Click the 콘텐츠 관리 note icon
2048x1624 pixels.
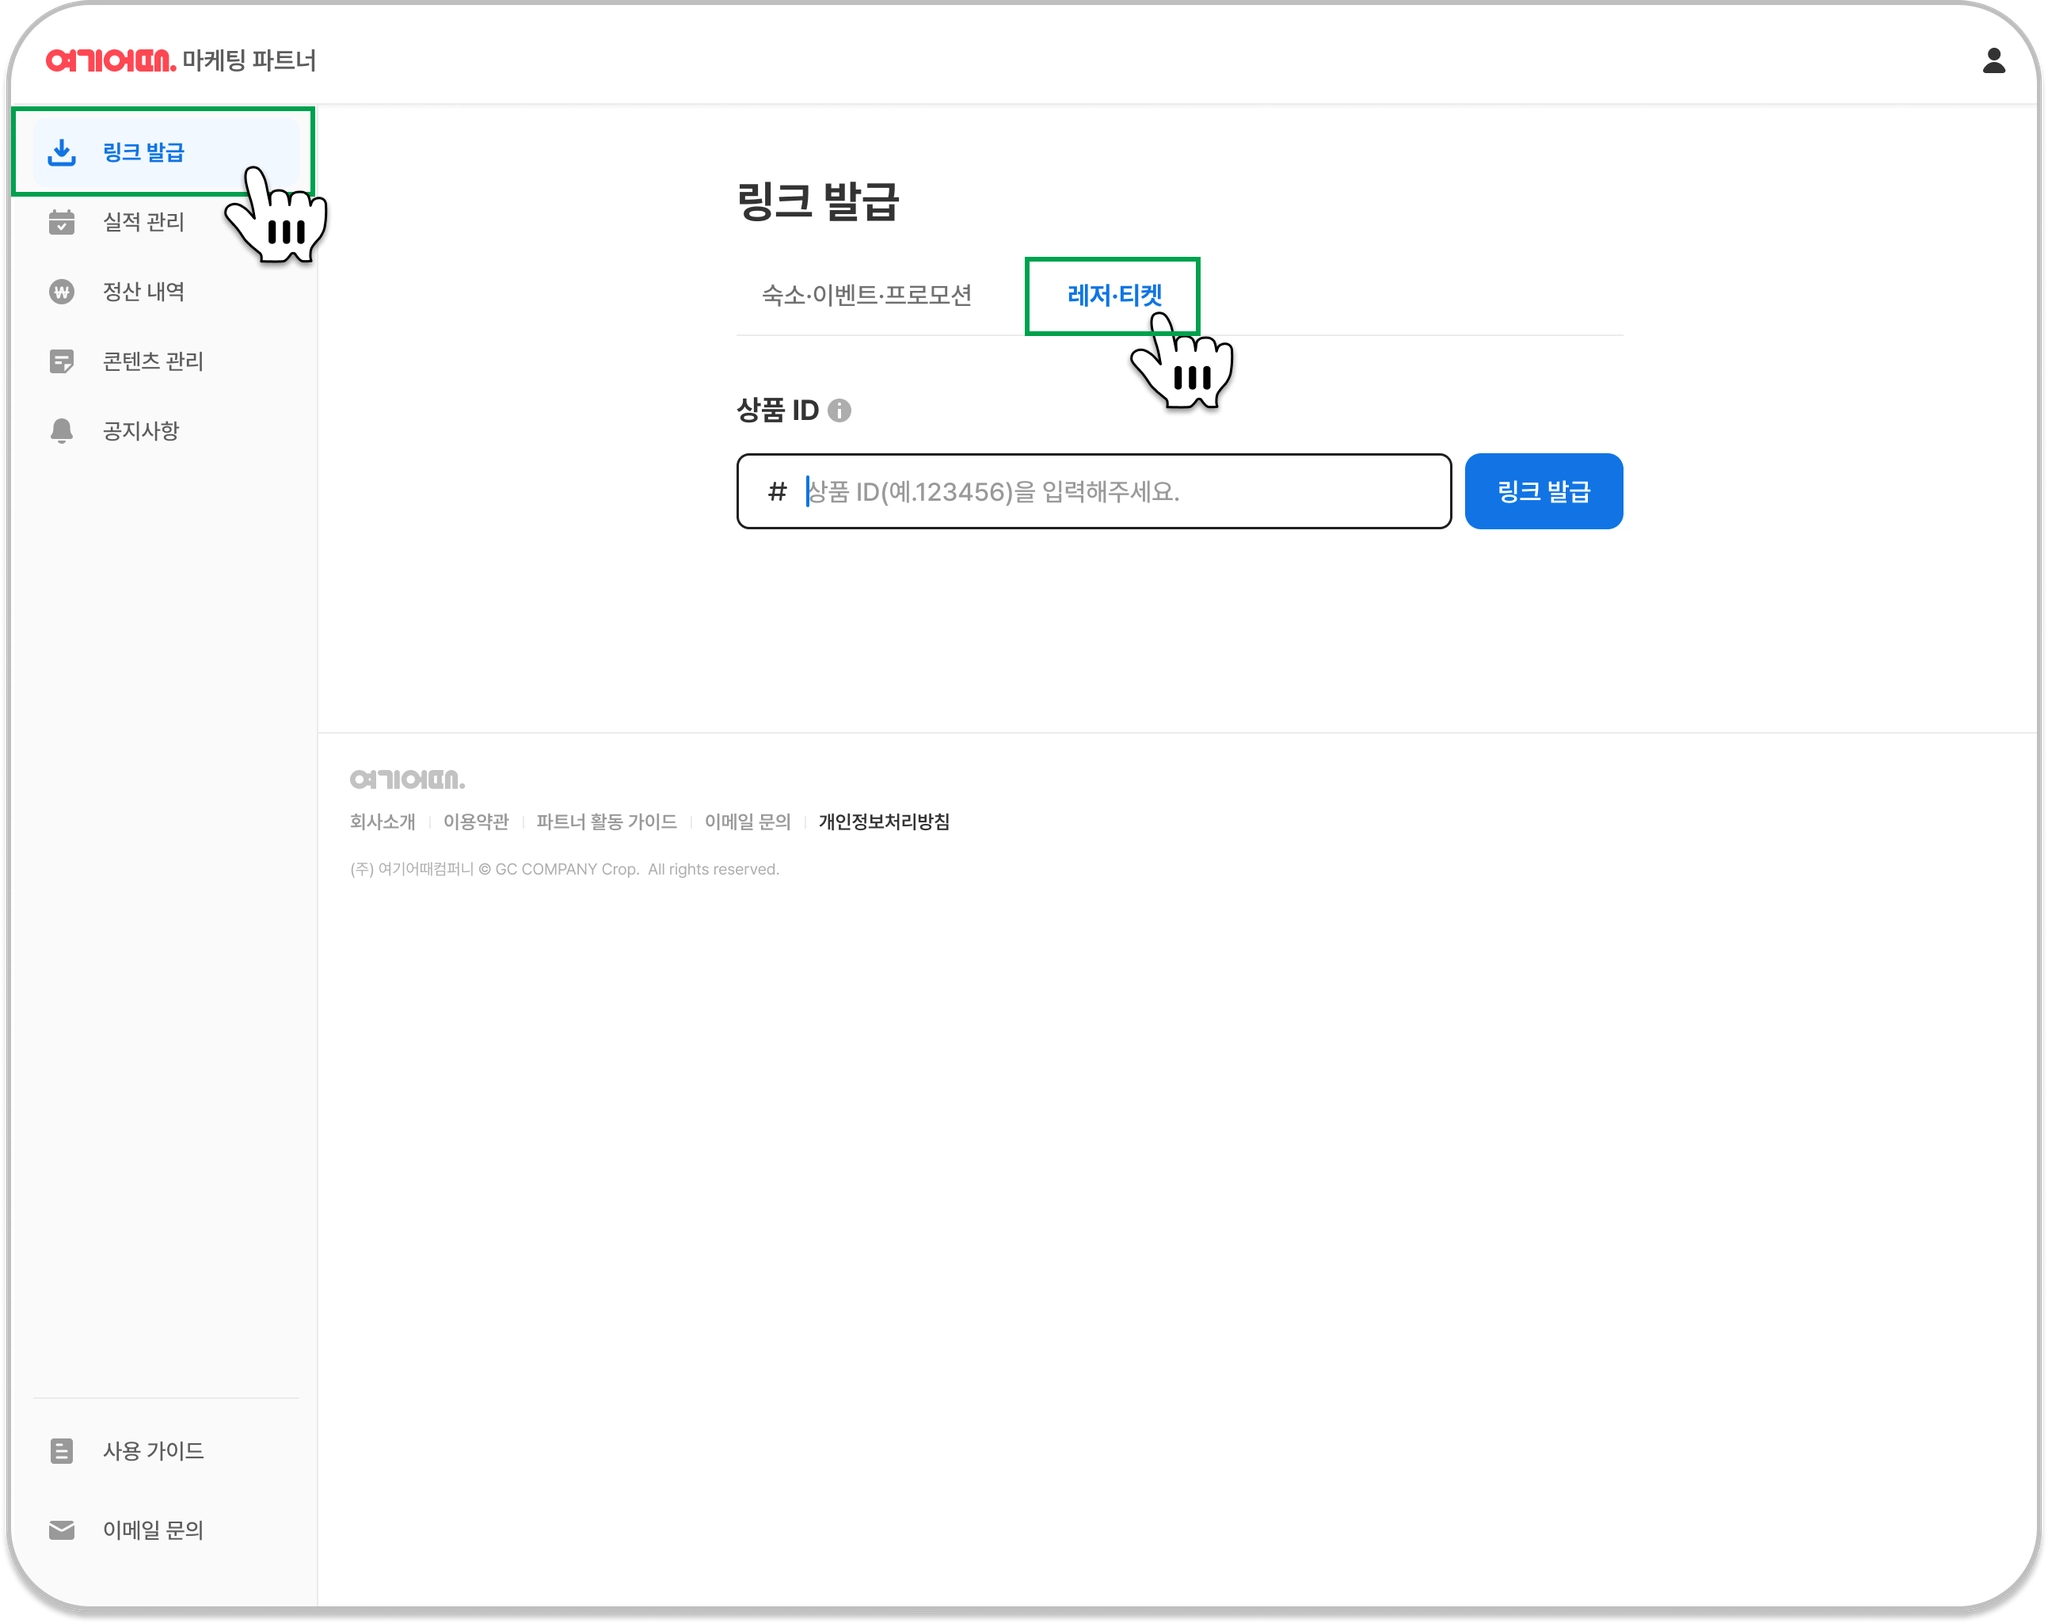tap(62, 361)
